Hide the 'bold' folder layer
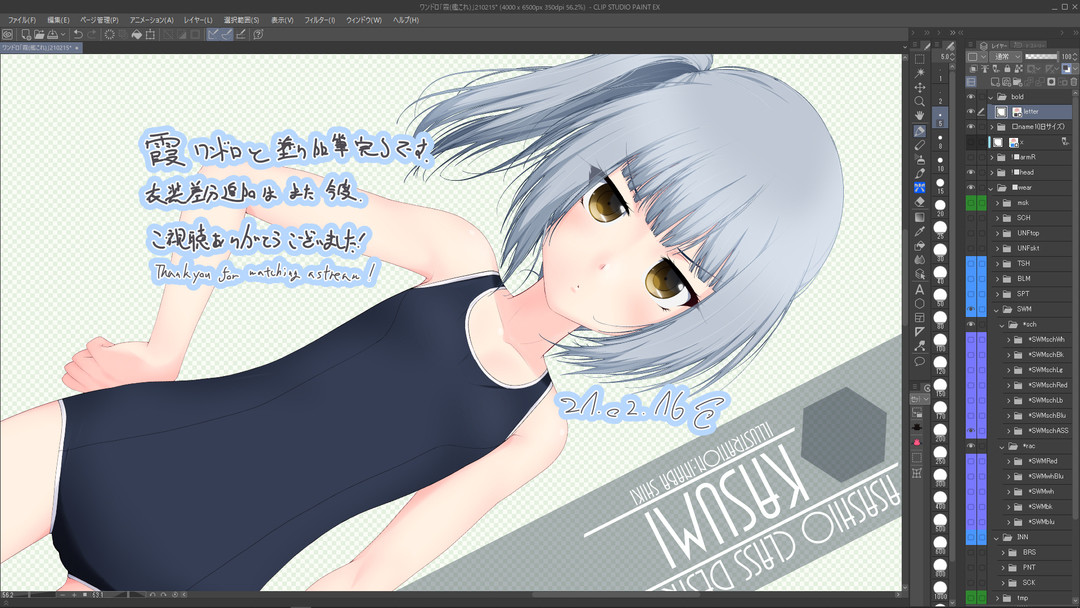This screenshot has height=608, width=1080. tap(970, 97)
